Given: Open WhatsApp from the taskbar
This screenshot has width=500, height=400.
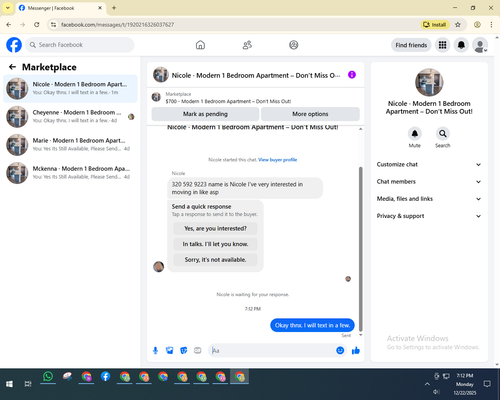Looking at the screenshot, I should [x=48, y=376].
